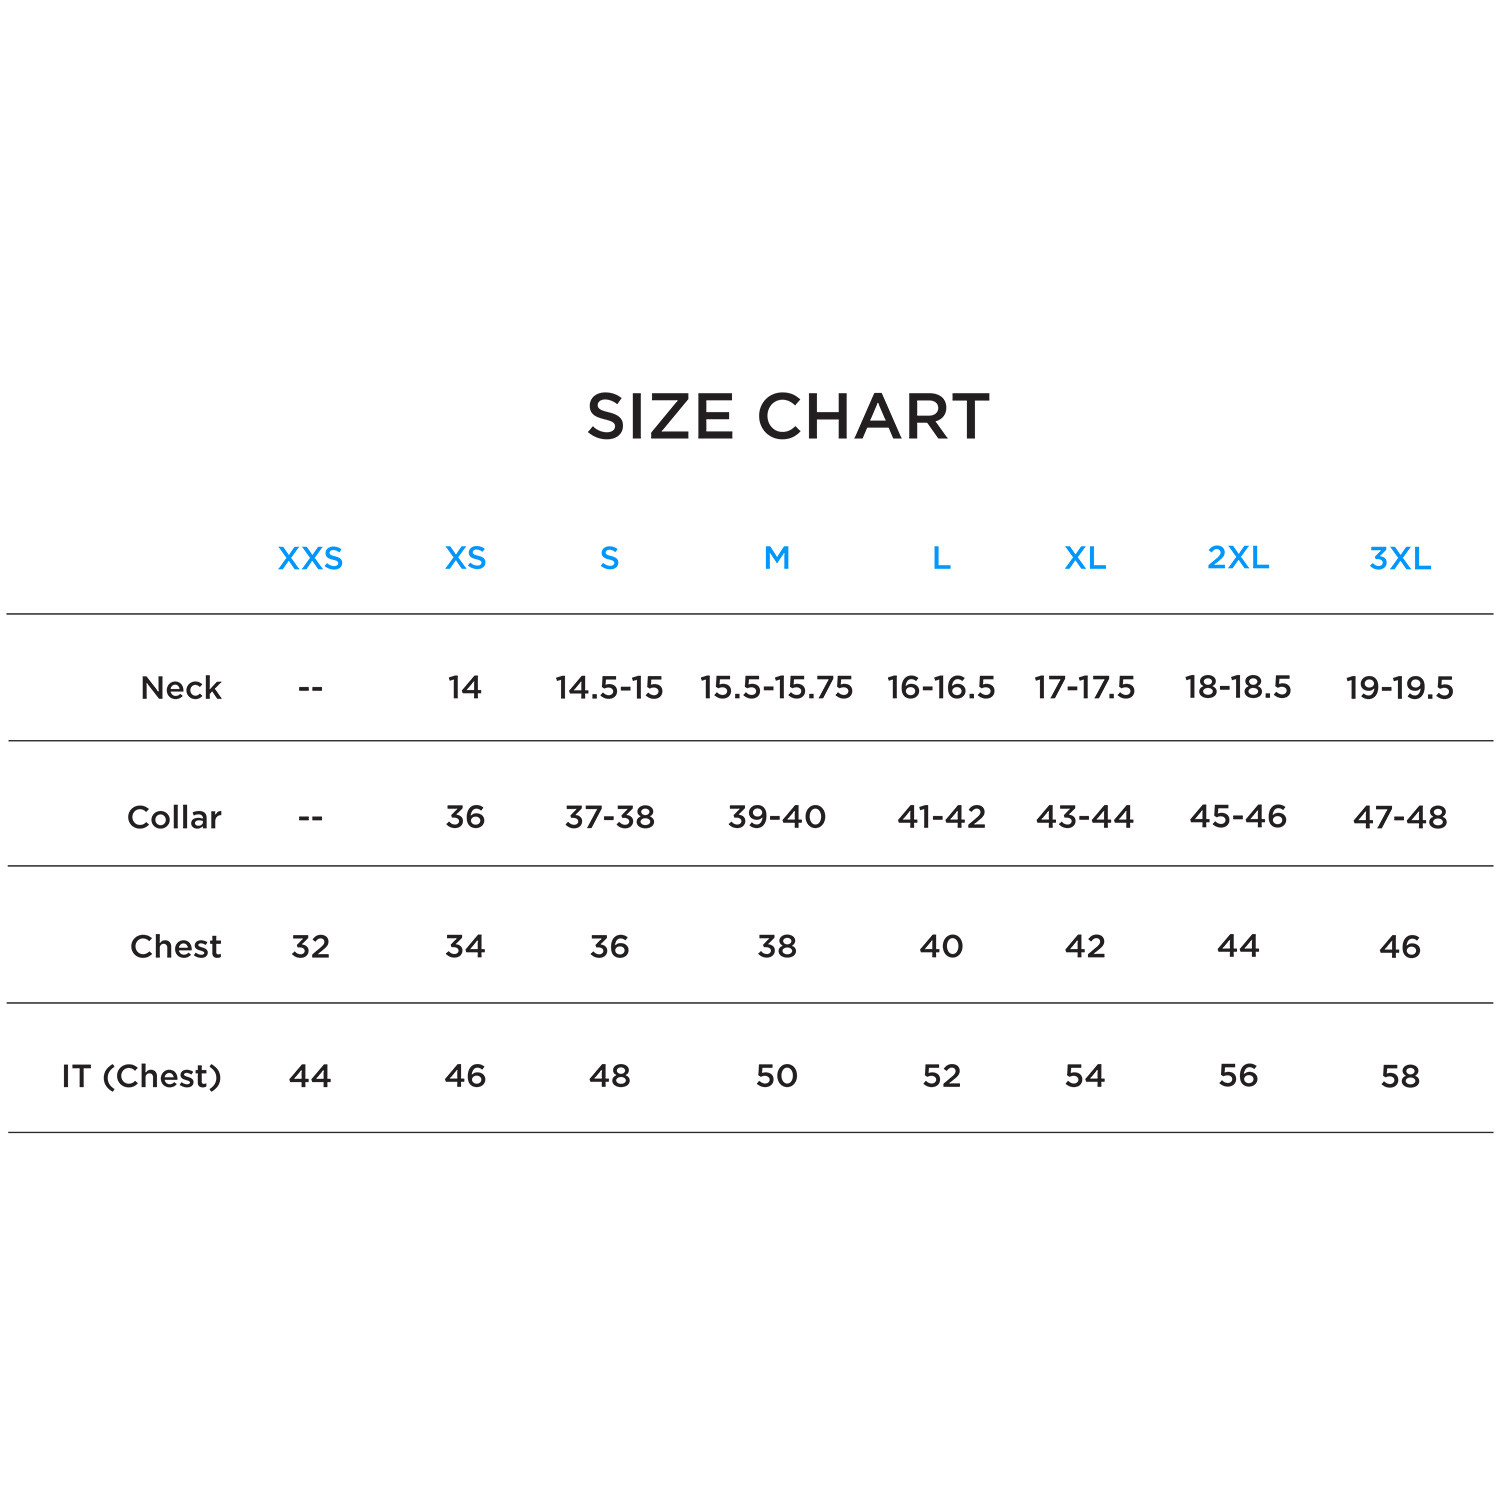Click chest value 40 under L

click(x=941, y=946)
